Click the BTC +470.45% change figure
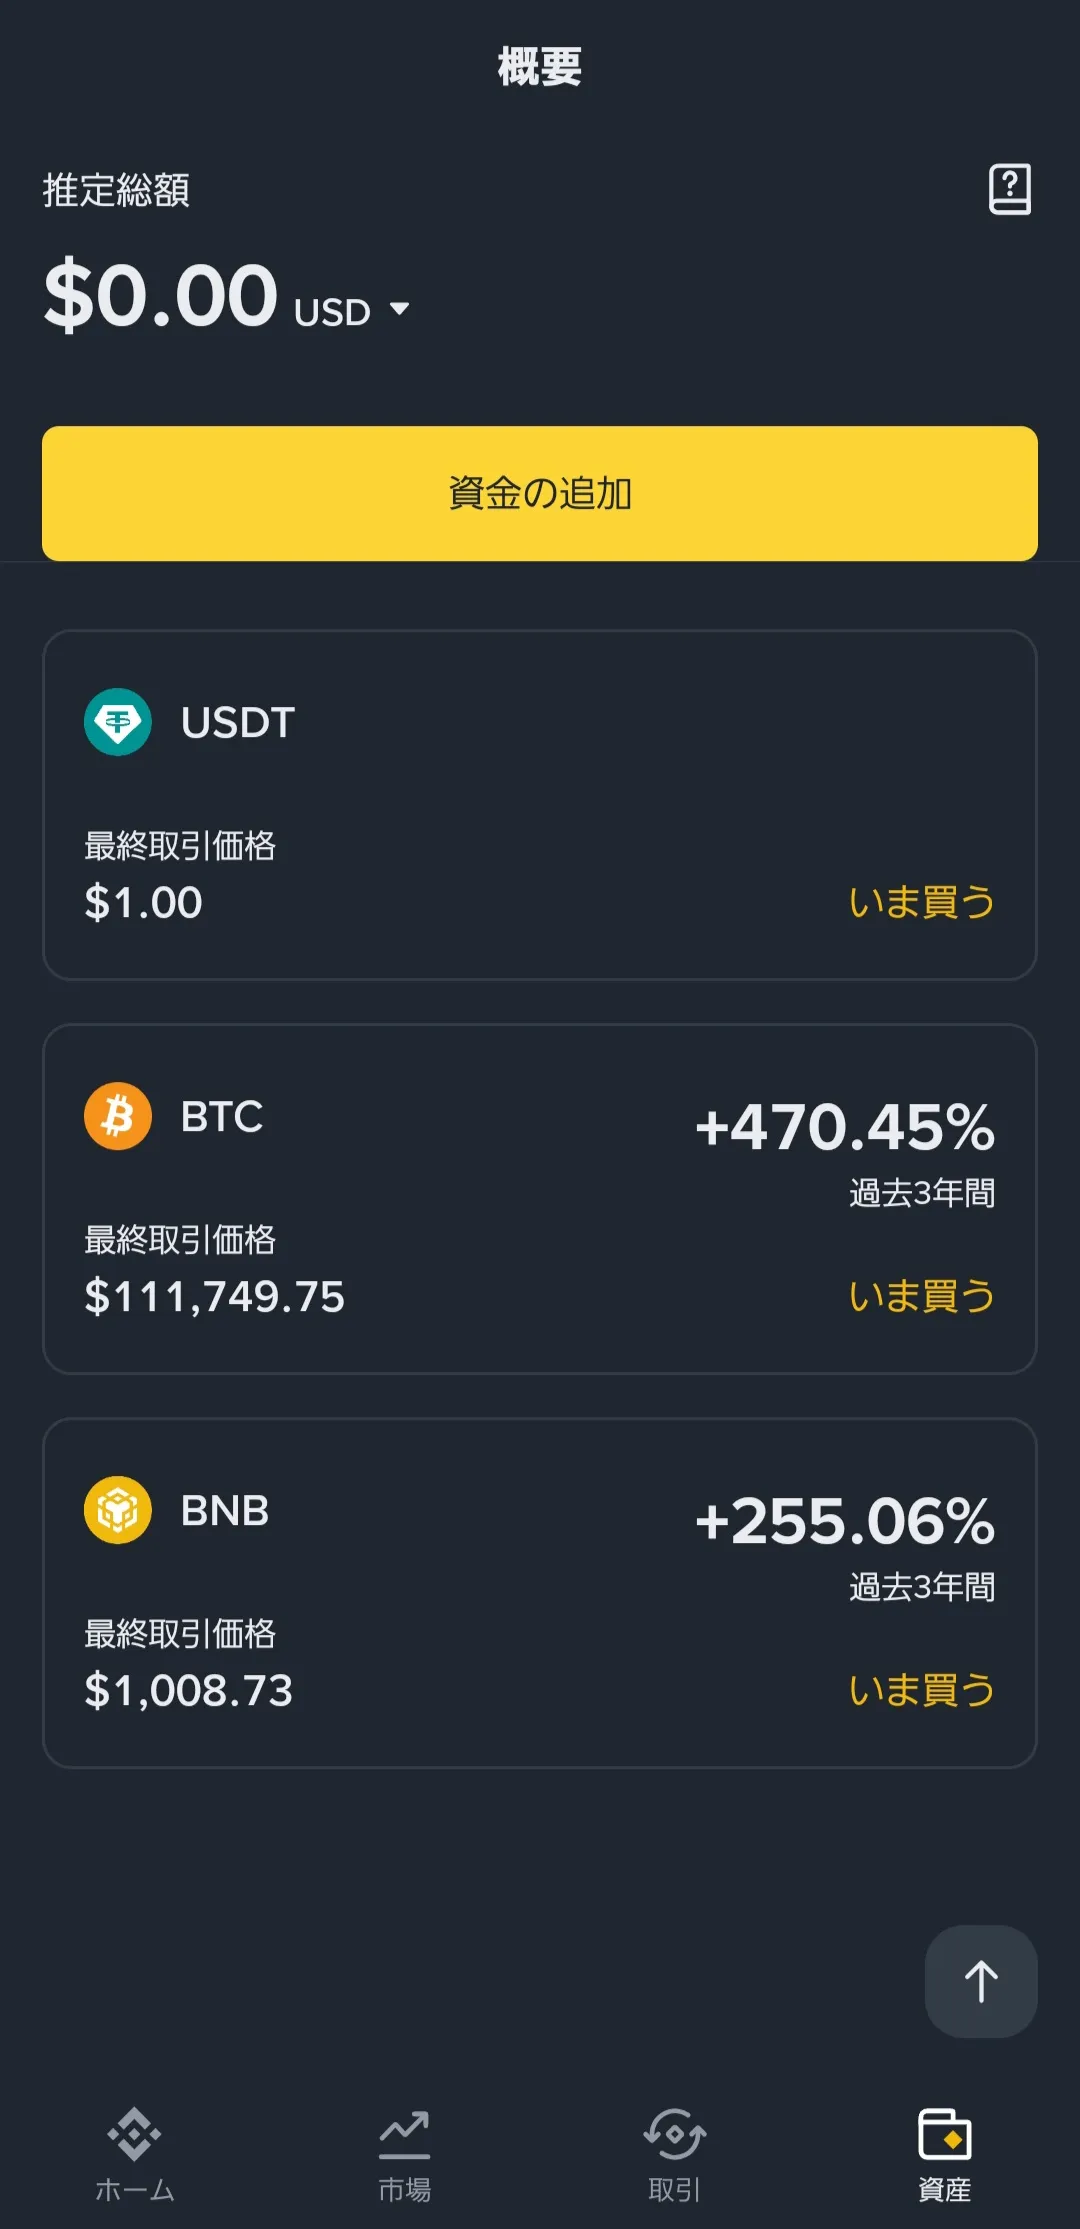Viewport: 1080px width, 2229px height. pos(845,1127)
